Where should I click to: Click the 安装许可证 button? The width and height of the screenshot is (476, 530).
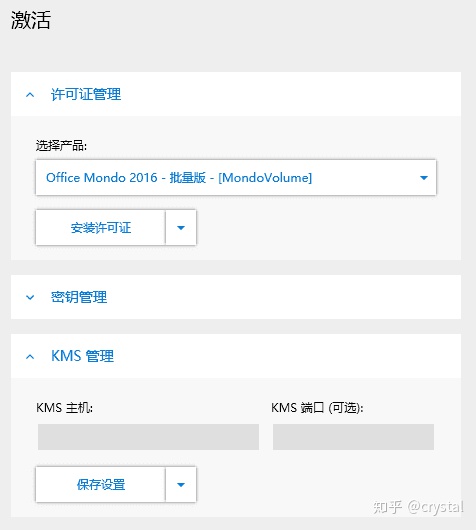[x=100, y=227]
